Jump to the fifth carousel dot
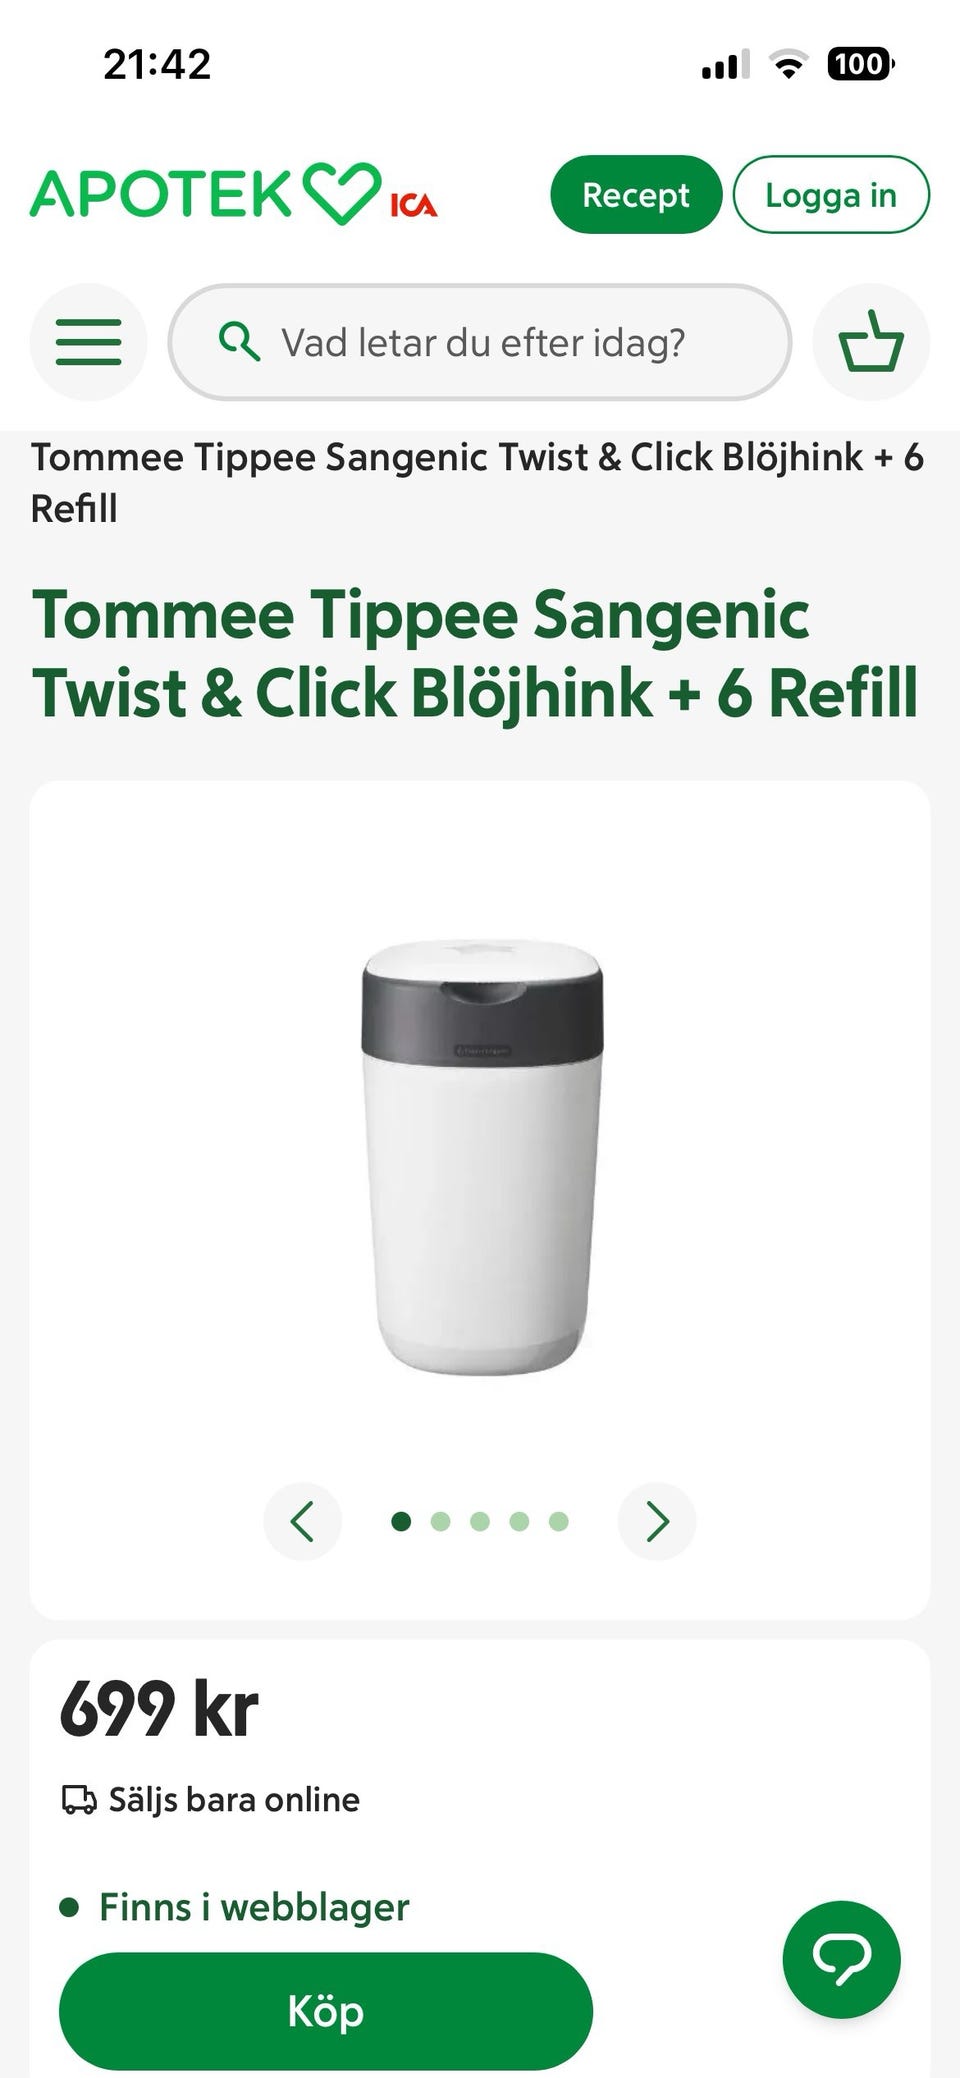The height and width of the screenshot is (2078, 960). pos(559,1521)
